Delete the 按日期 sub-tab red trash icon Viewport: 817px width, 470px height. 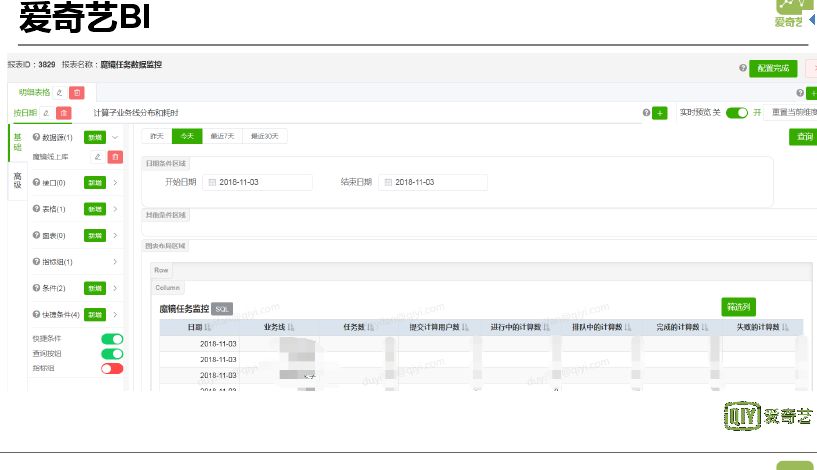[x=64, y=113]
